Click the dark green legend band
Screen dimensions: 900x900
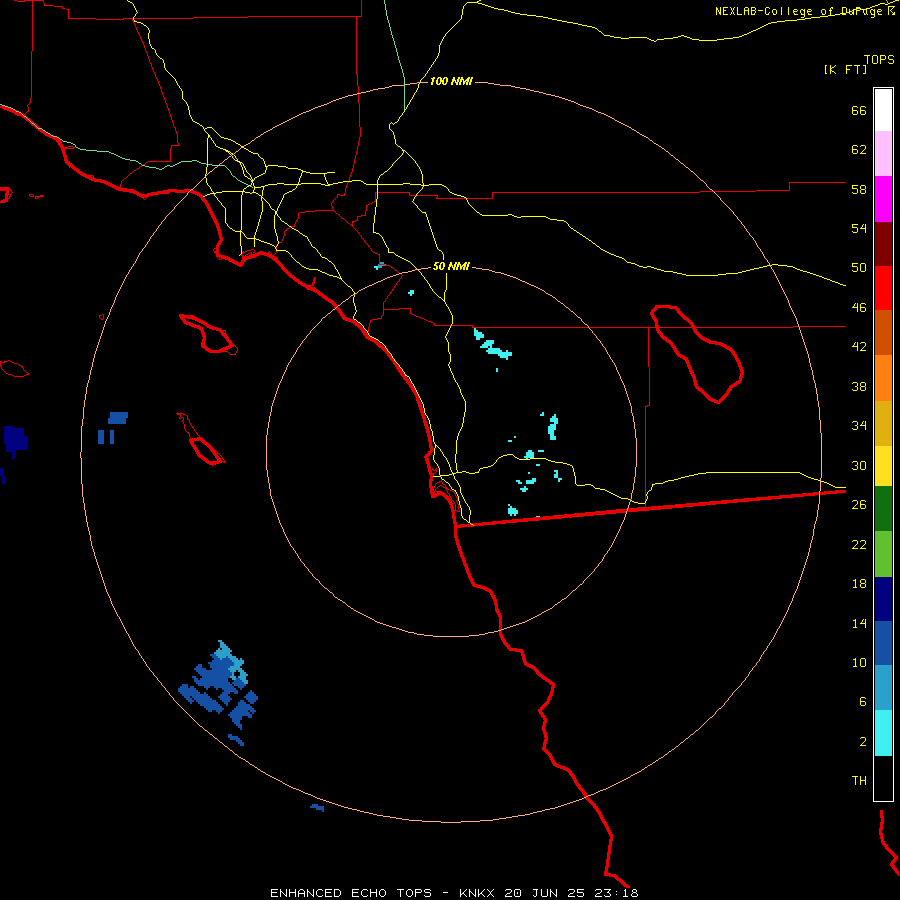point(883,509)
